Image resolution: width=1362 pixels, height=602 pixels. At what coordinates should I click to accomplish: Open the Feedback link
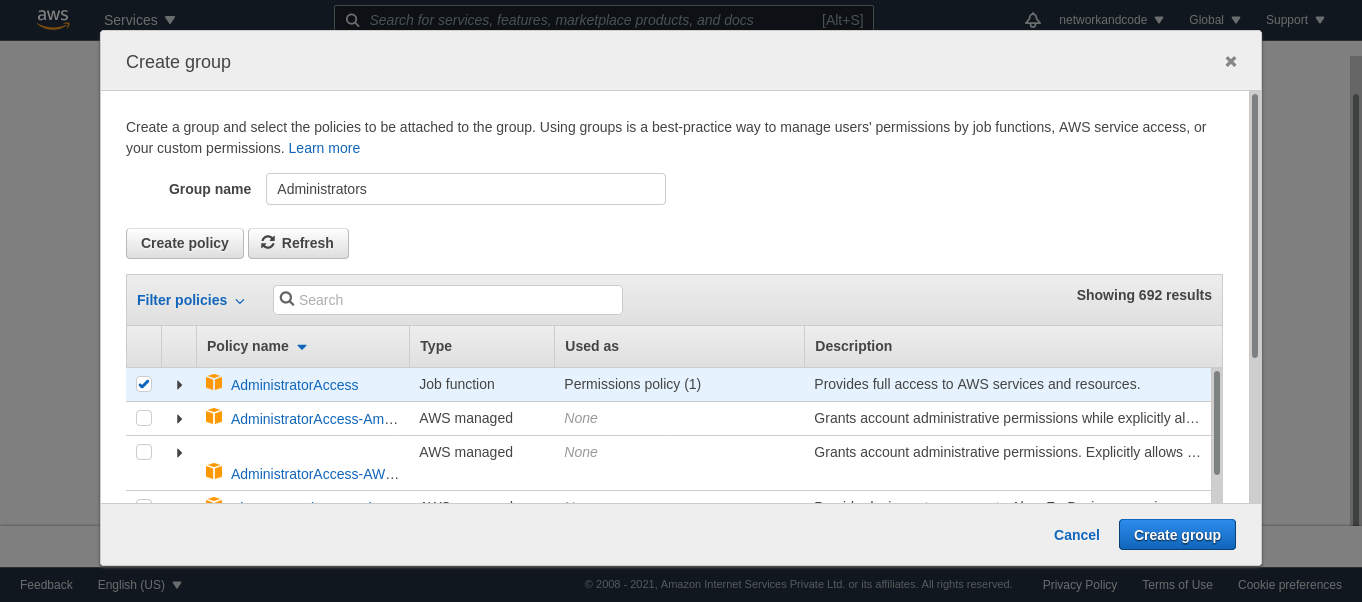tap(46, 585)
